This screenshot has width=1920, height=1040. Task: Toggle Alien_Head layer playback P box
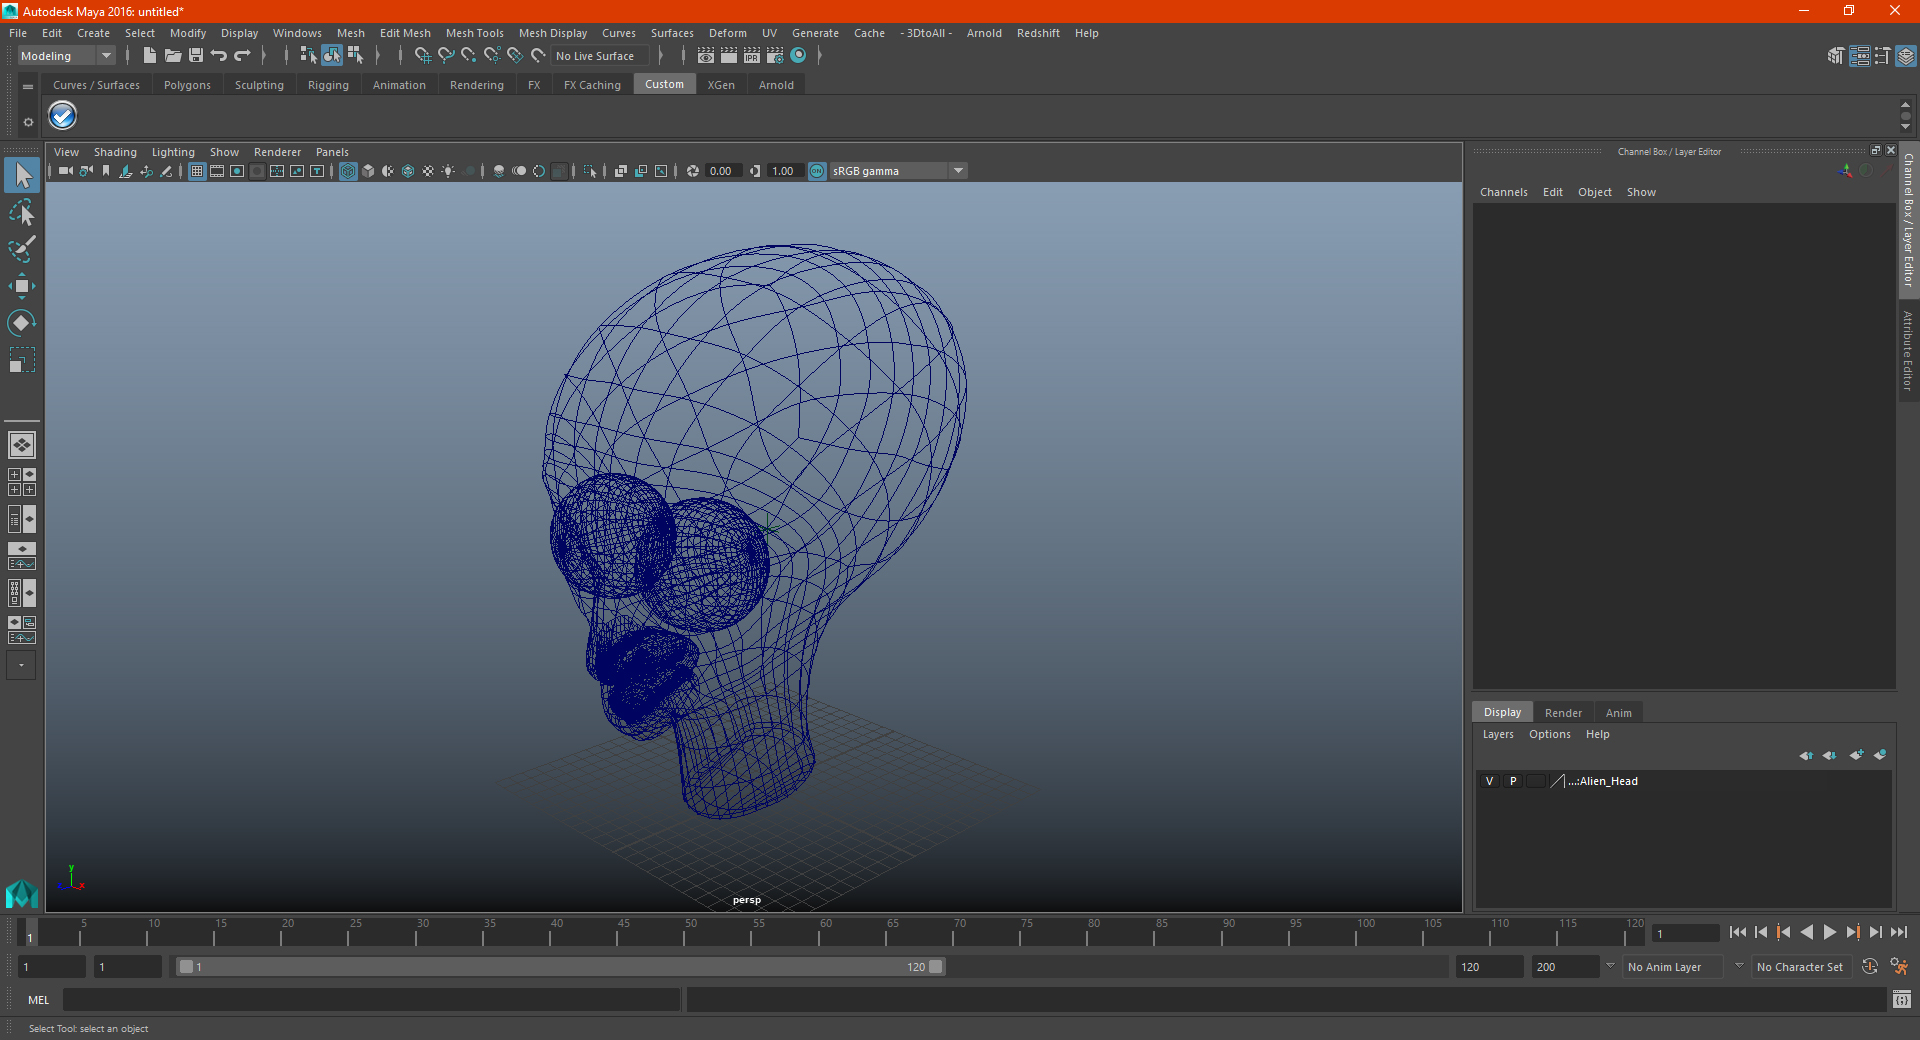pyautogui.click(x=1513, y=781)
